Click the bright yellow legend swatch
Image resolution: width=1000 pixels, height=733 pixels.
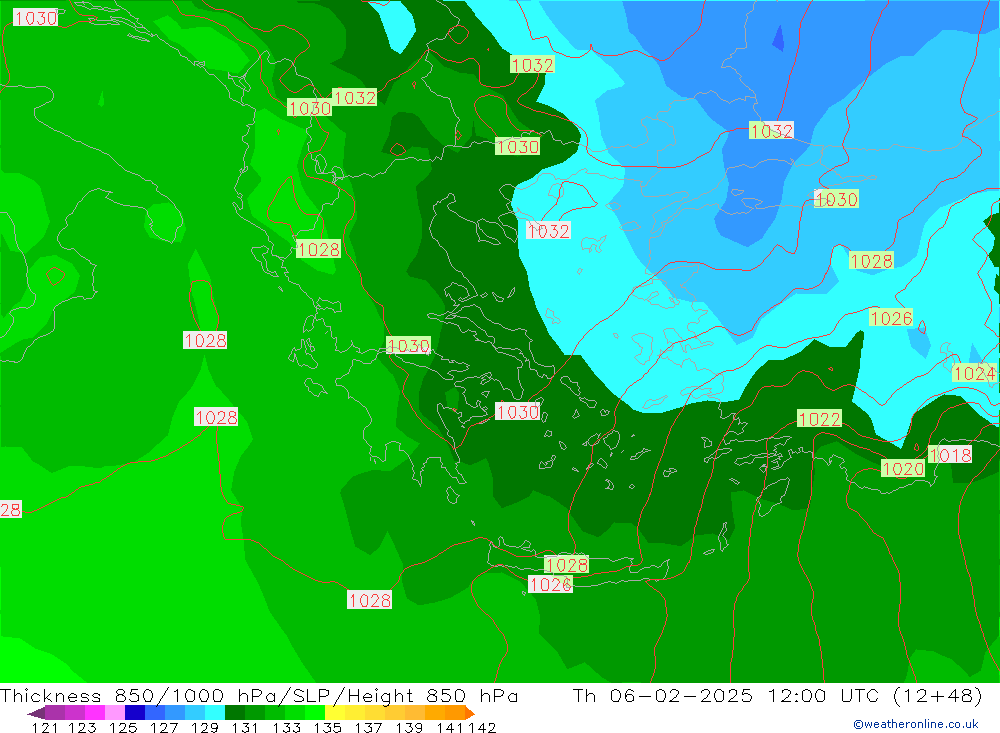tap(335, 713)
